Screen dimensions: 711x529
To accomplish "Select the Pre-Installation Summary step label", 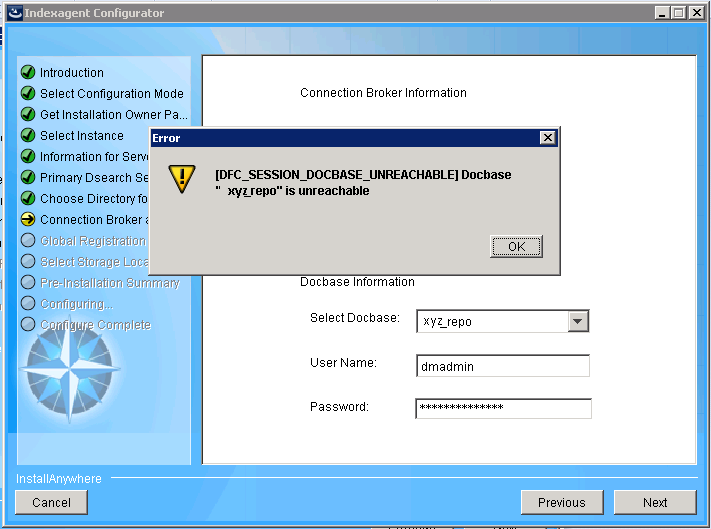I will pos(110,283).
